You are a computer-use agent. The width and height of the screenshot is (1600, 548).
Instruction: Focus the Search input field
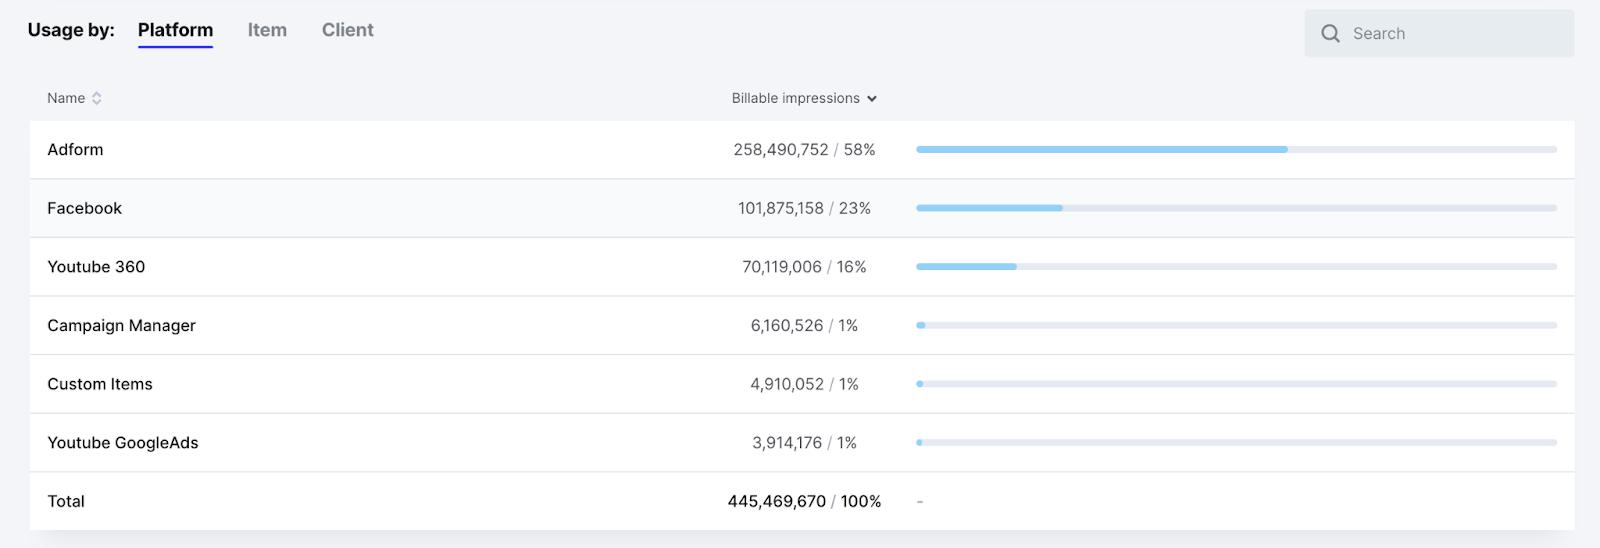pyautogui.click(x=1439, y=34)
